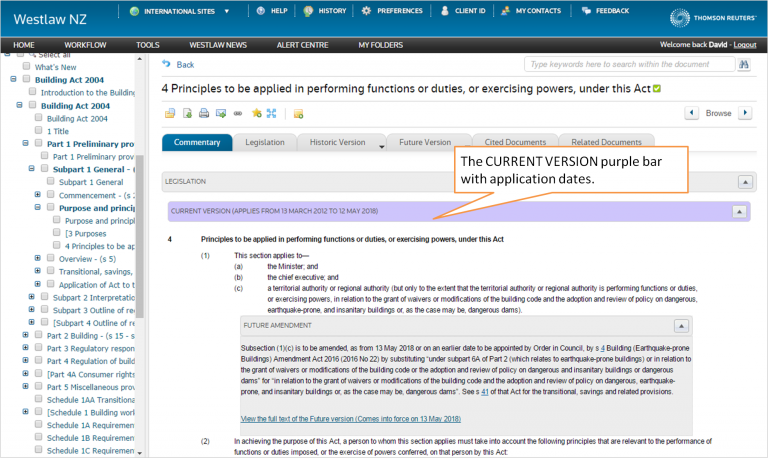
Task: Tick the Part 3 Regulatory responsibilities checkbox
Action: pos(39,348)
